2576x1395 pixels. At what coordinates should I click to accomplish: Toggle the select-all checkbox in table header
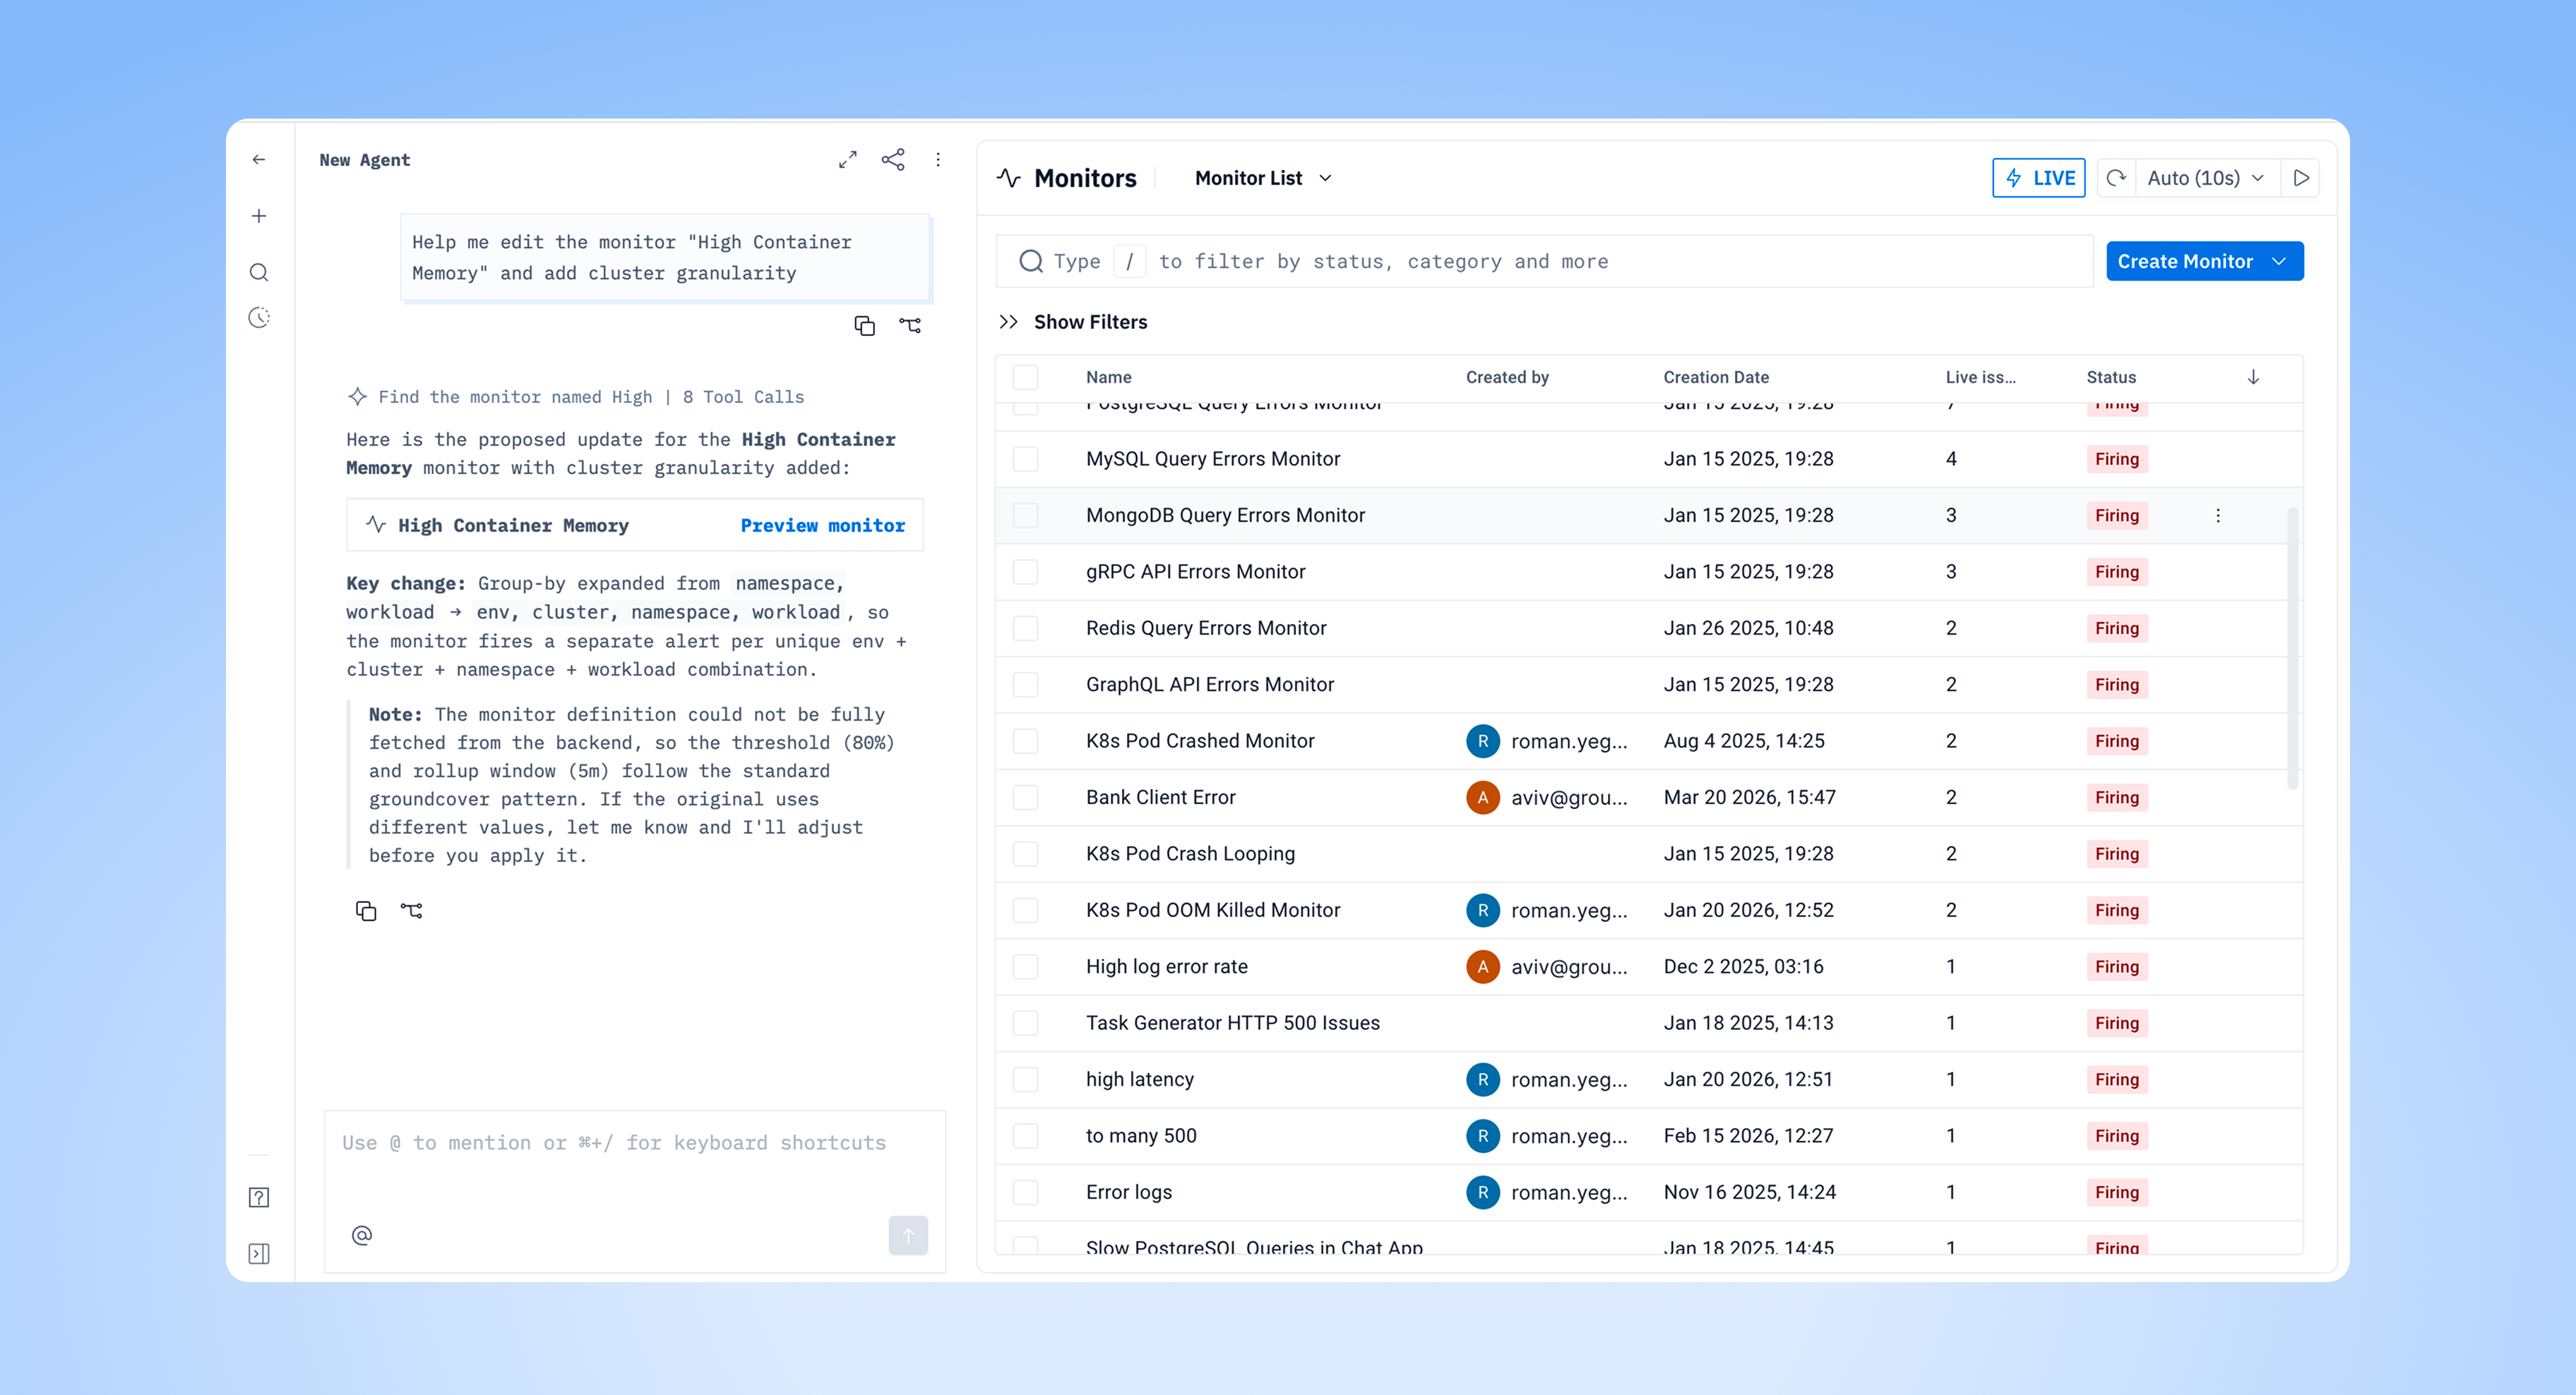[1025, 377]
